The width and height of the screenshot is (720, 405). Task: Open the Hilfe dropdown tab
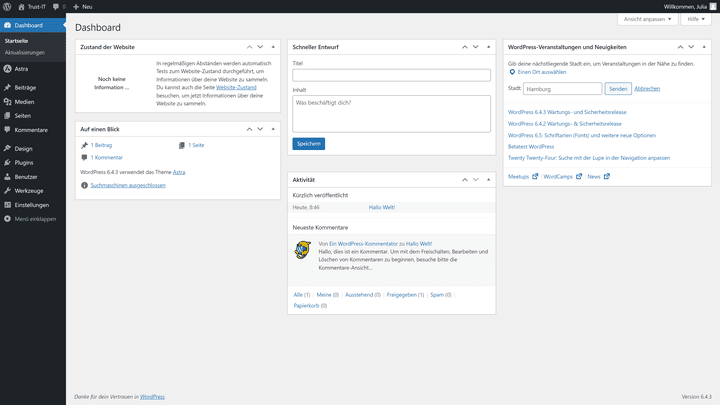696,19
